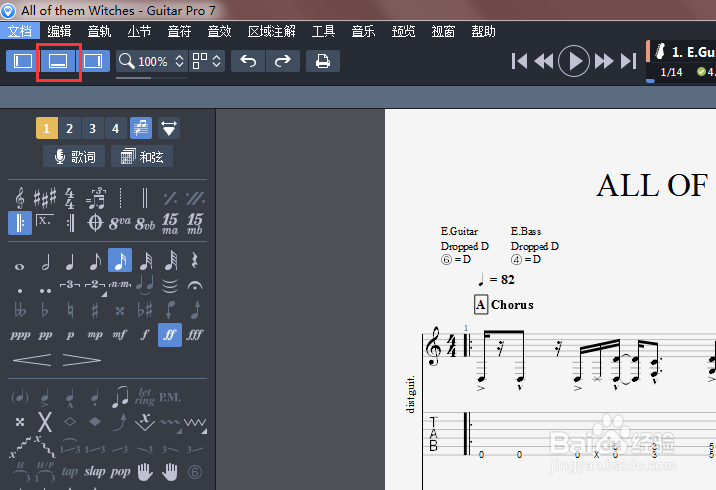The width and height of the screenshot is (716, 490).
Task: Insert the coda direction symbol
Action: click(95, 223)
